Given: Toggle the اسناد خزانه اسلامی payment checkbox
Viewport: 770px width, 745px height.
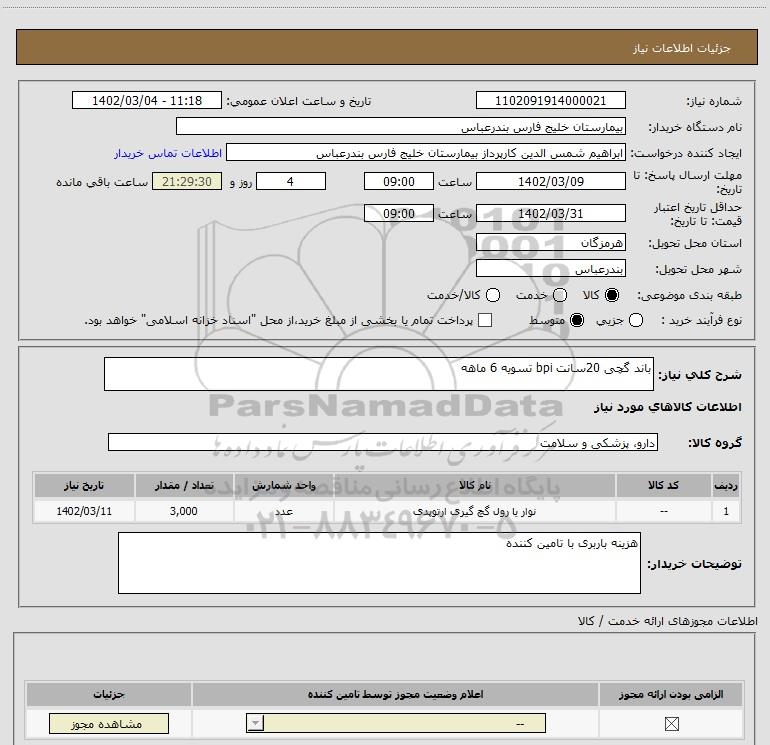Looking at the screenshot, I should pos(485,320).
